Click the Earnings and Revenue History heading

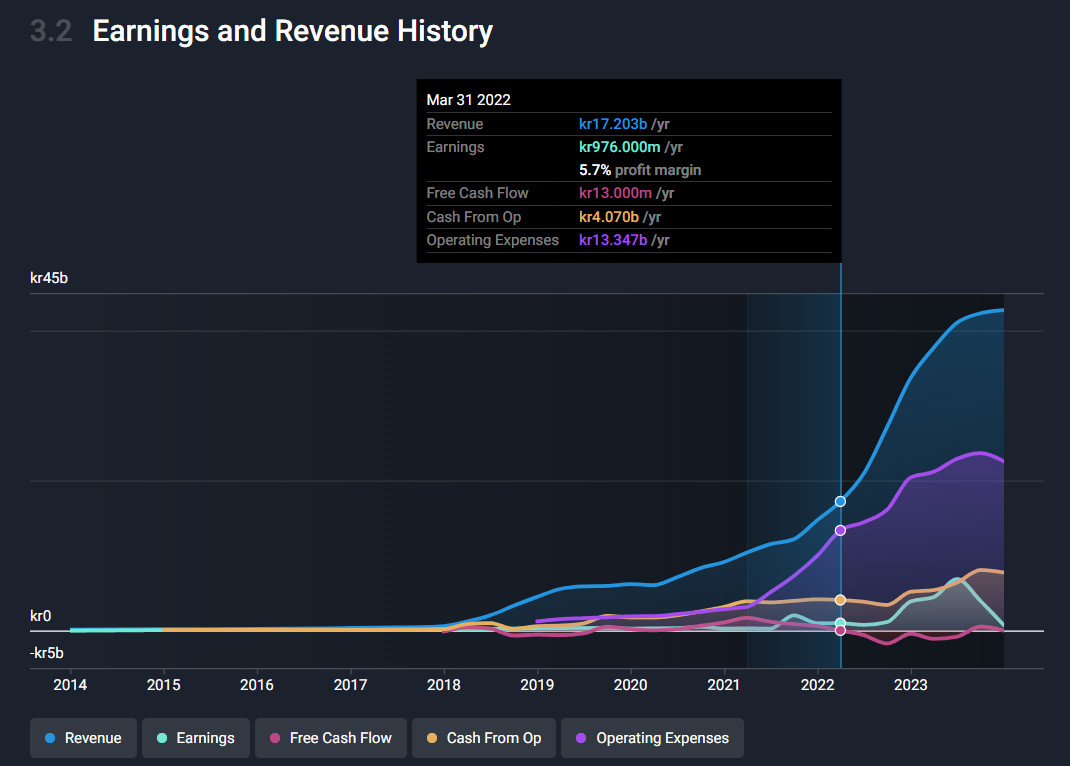point(292,31)
